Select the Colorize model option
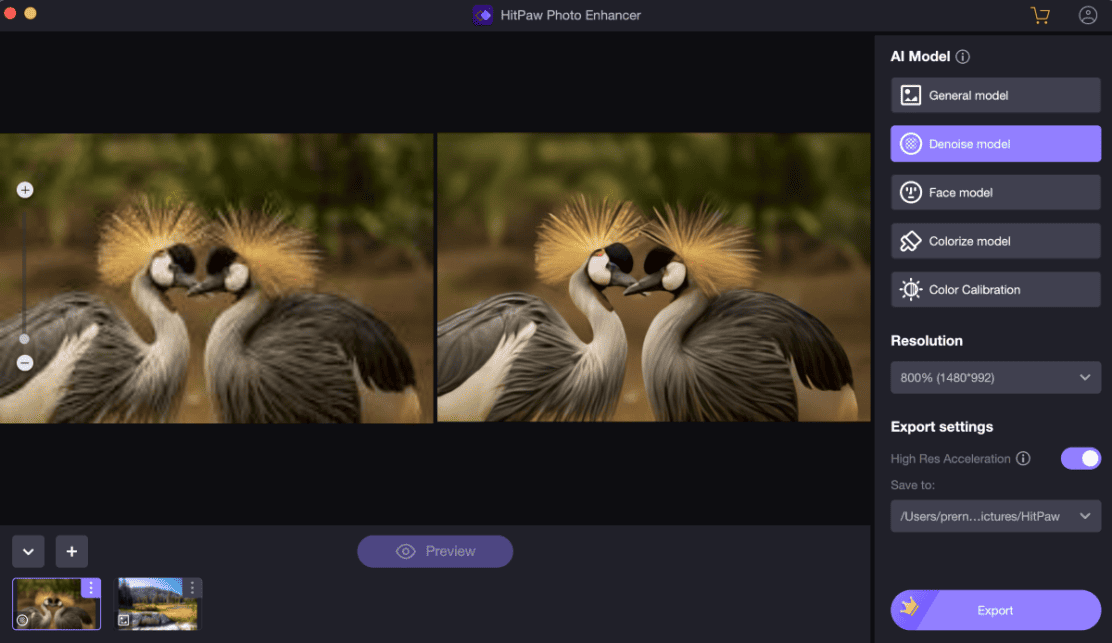The image size is (1112, 643). [995, 241]
